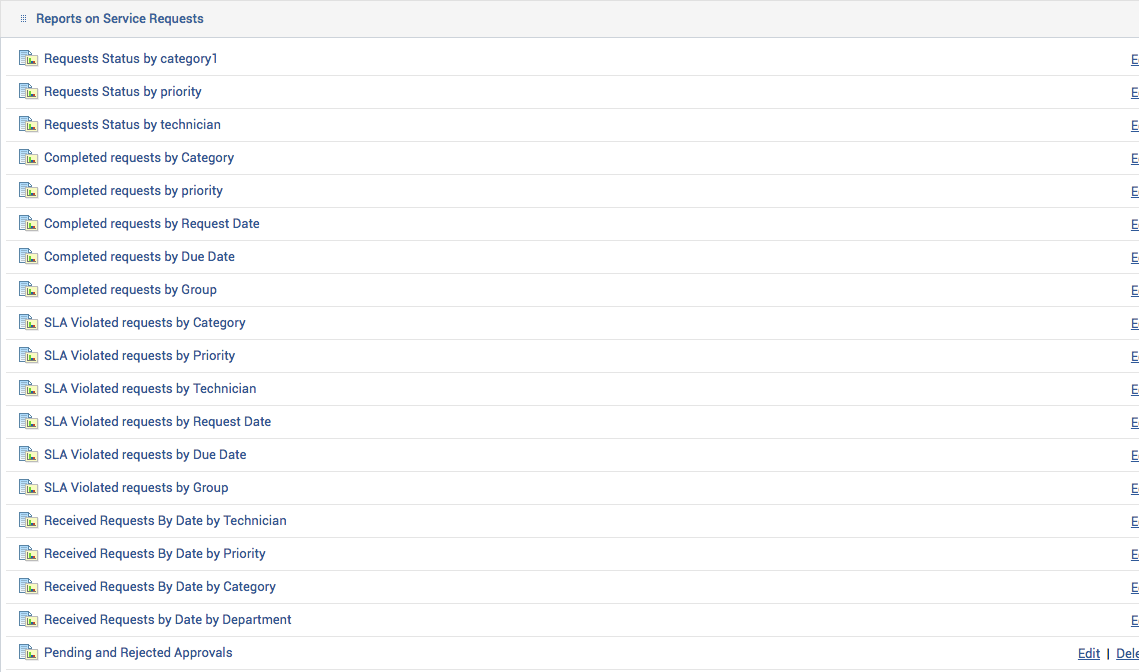Click the report icon beside Completed requests by Request Date

[x=28, y=223]
